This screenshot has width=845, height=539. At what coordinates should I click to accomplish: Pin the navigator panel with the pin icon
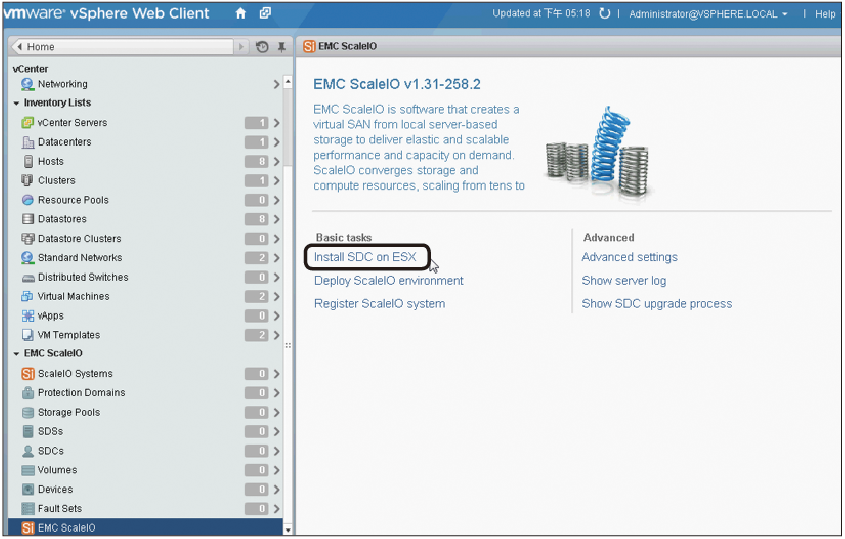point(281,47)
